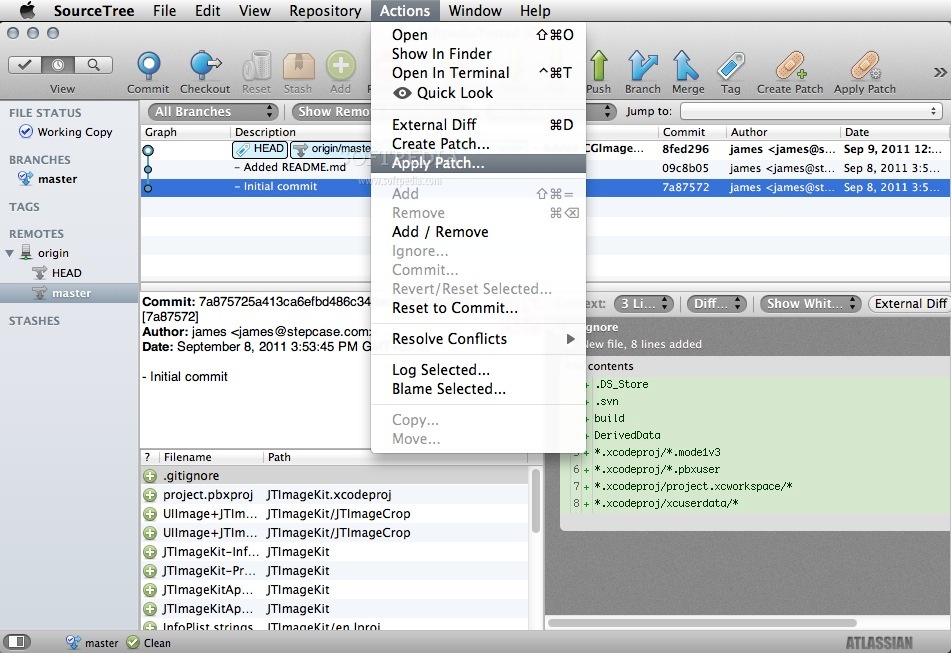951x653 pixels.
Task: Choose Open In Terminal menu entry
Action: point(478,73)
